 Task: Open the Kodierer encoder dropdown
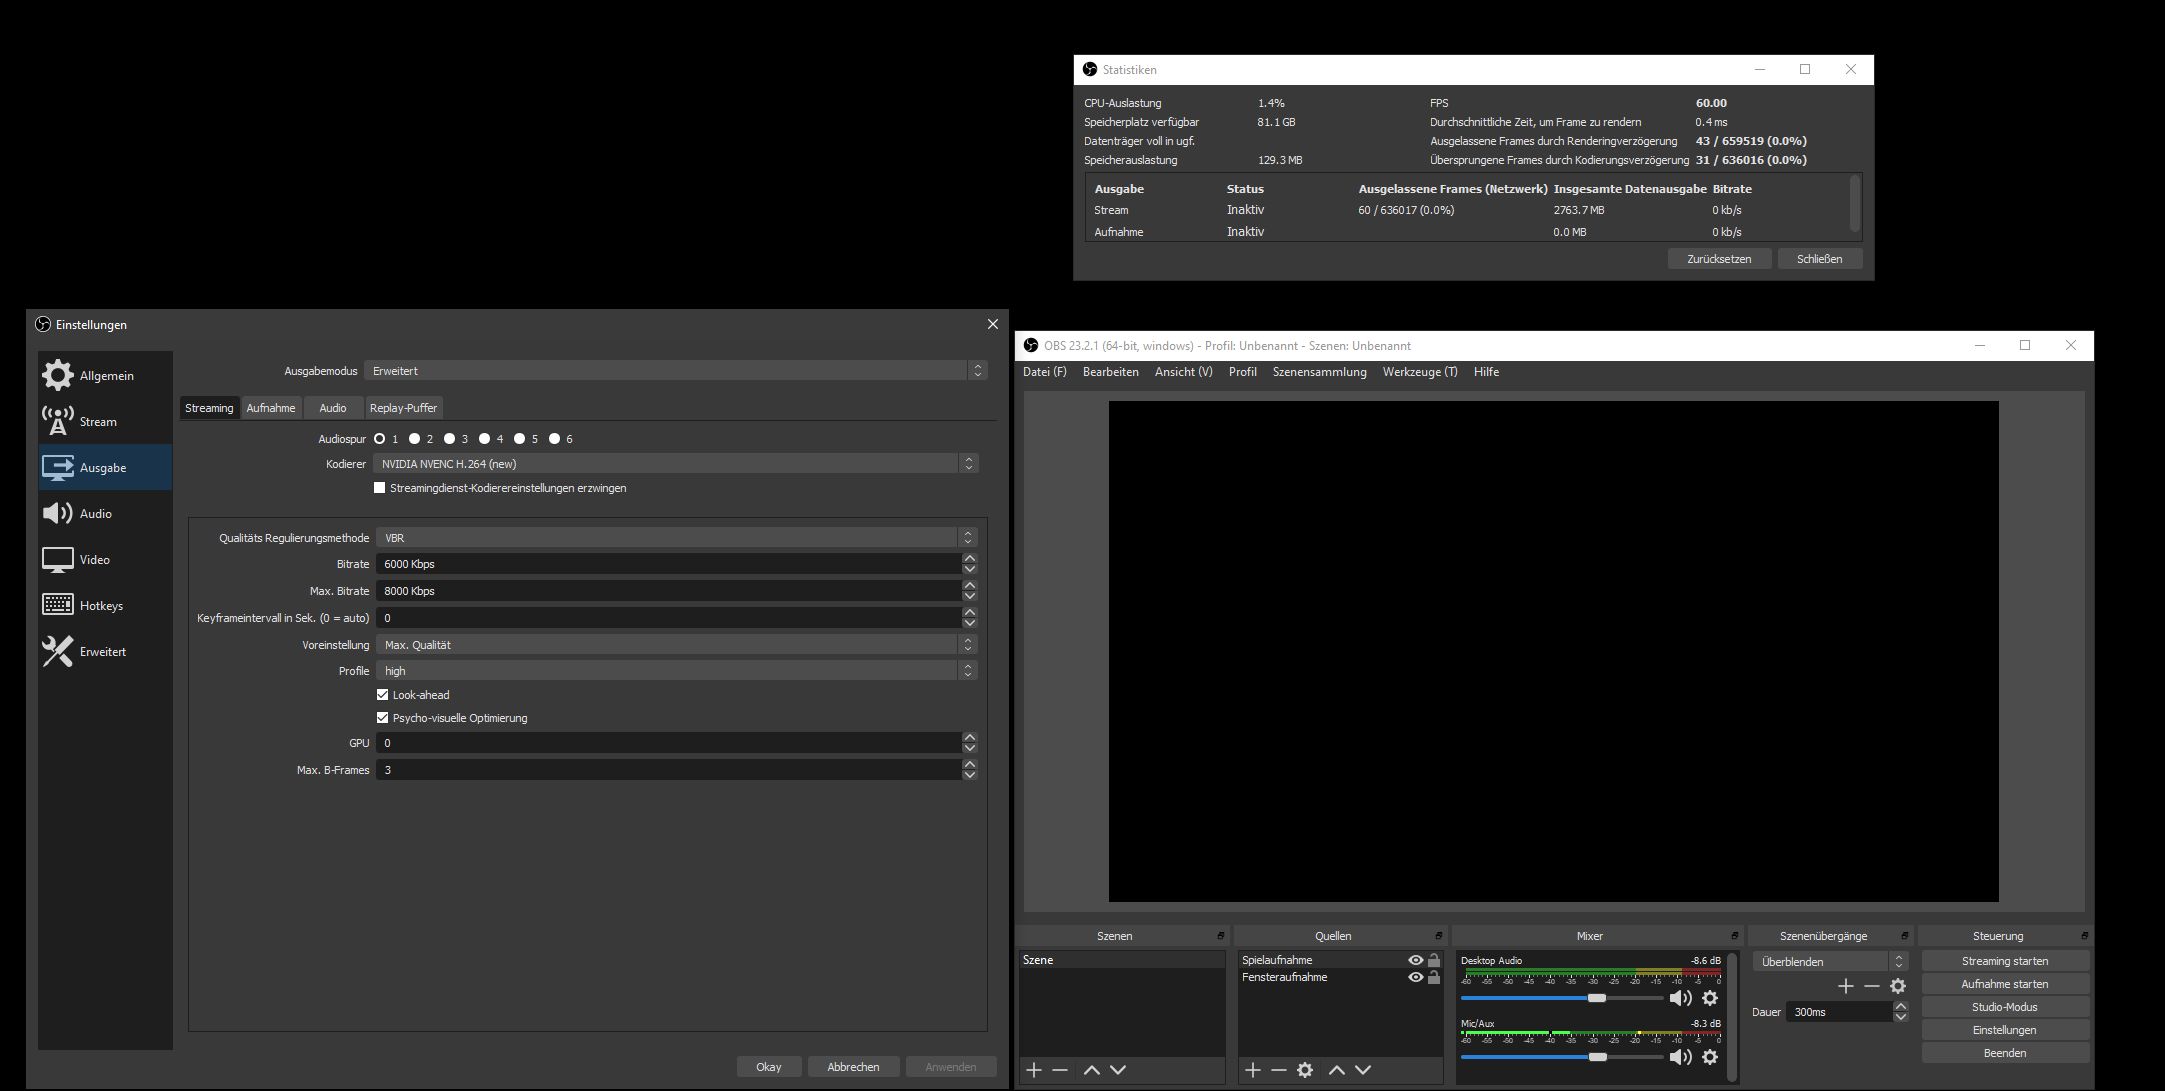[675, 464]
